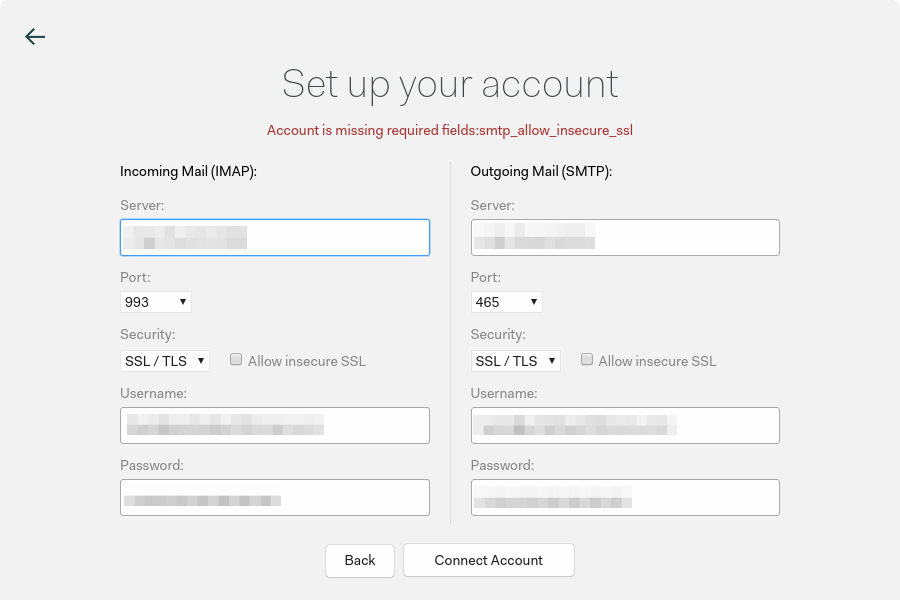Click the SMTP Username field
Image resolution: width=900 pixels, height=600 pixels.
pos(625,425)
